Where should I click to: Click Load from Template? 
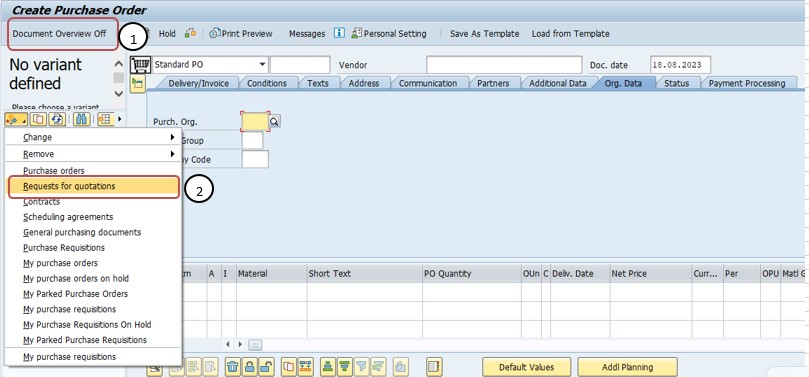571,34
